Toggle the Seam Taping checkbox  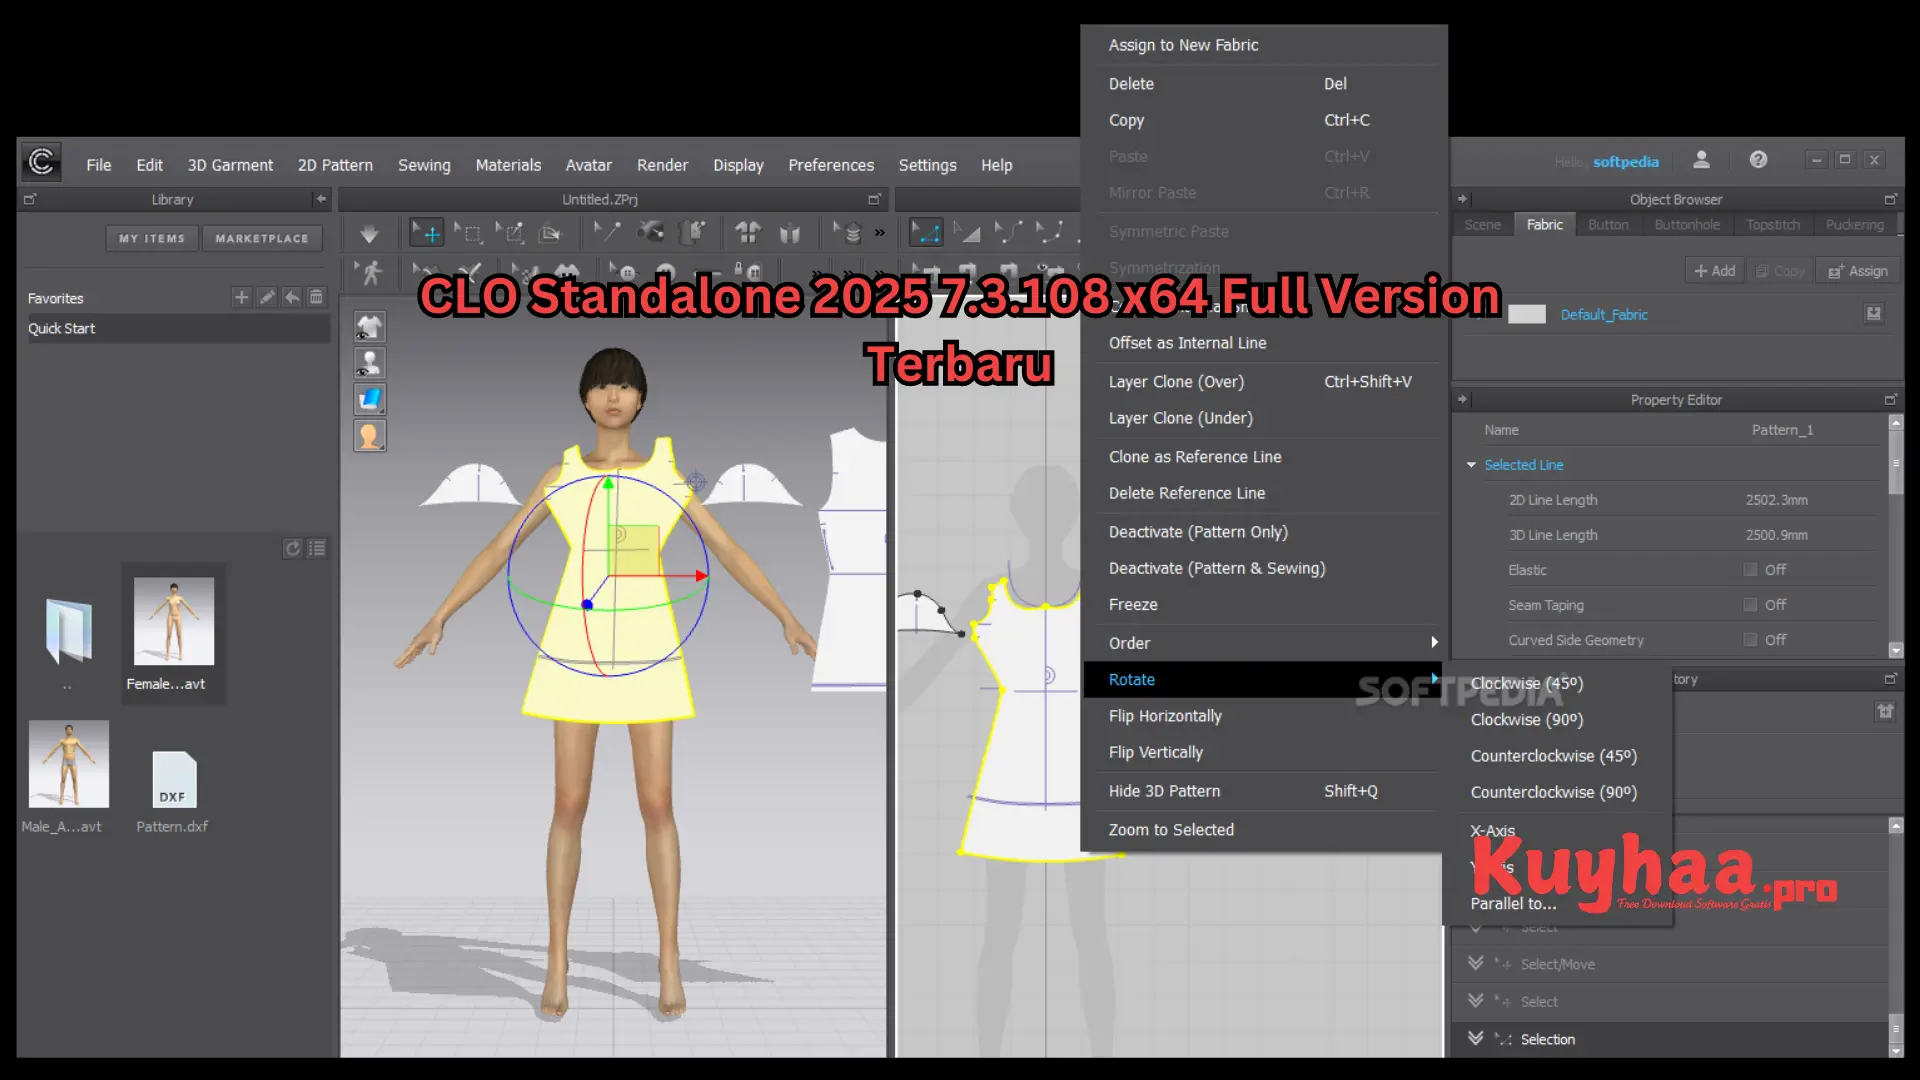[1750, 604]
